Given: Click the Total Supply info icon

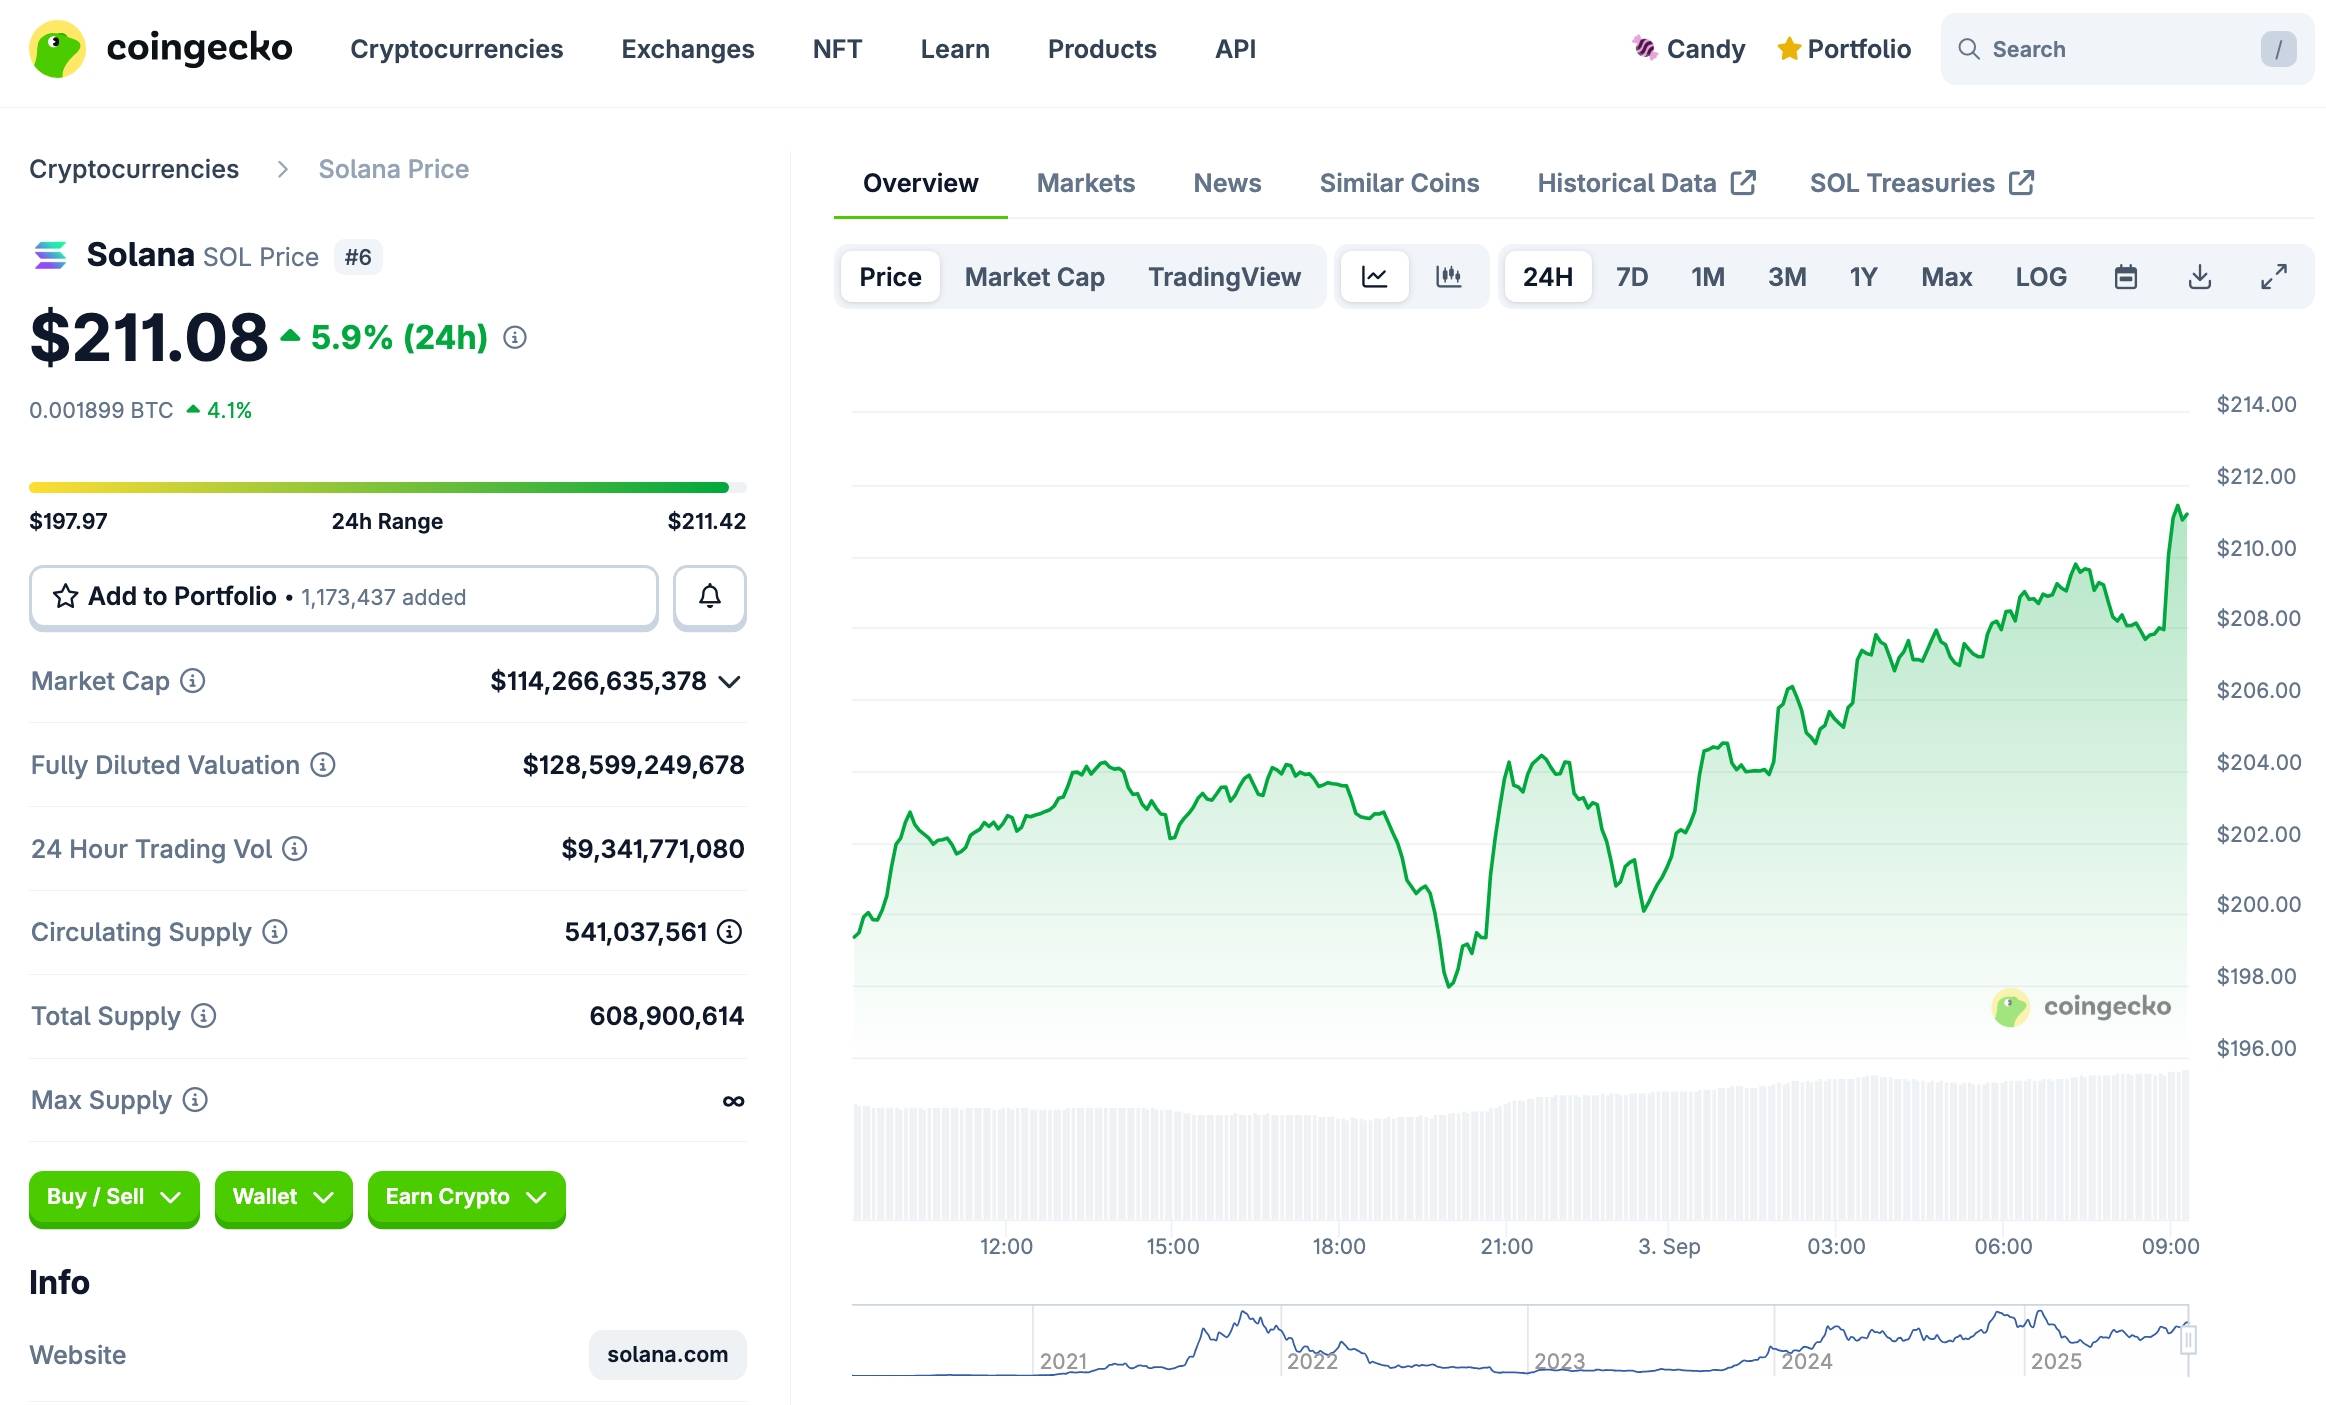Looking at the screenshot, I should pos(204,1016).
